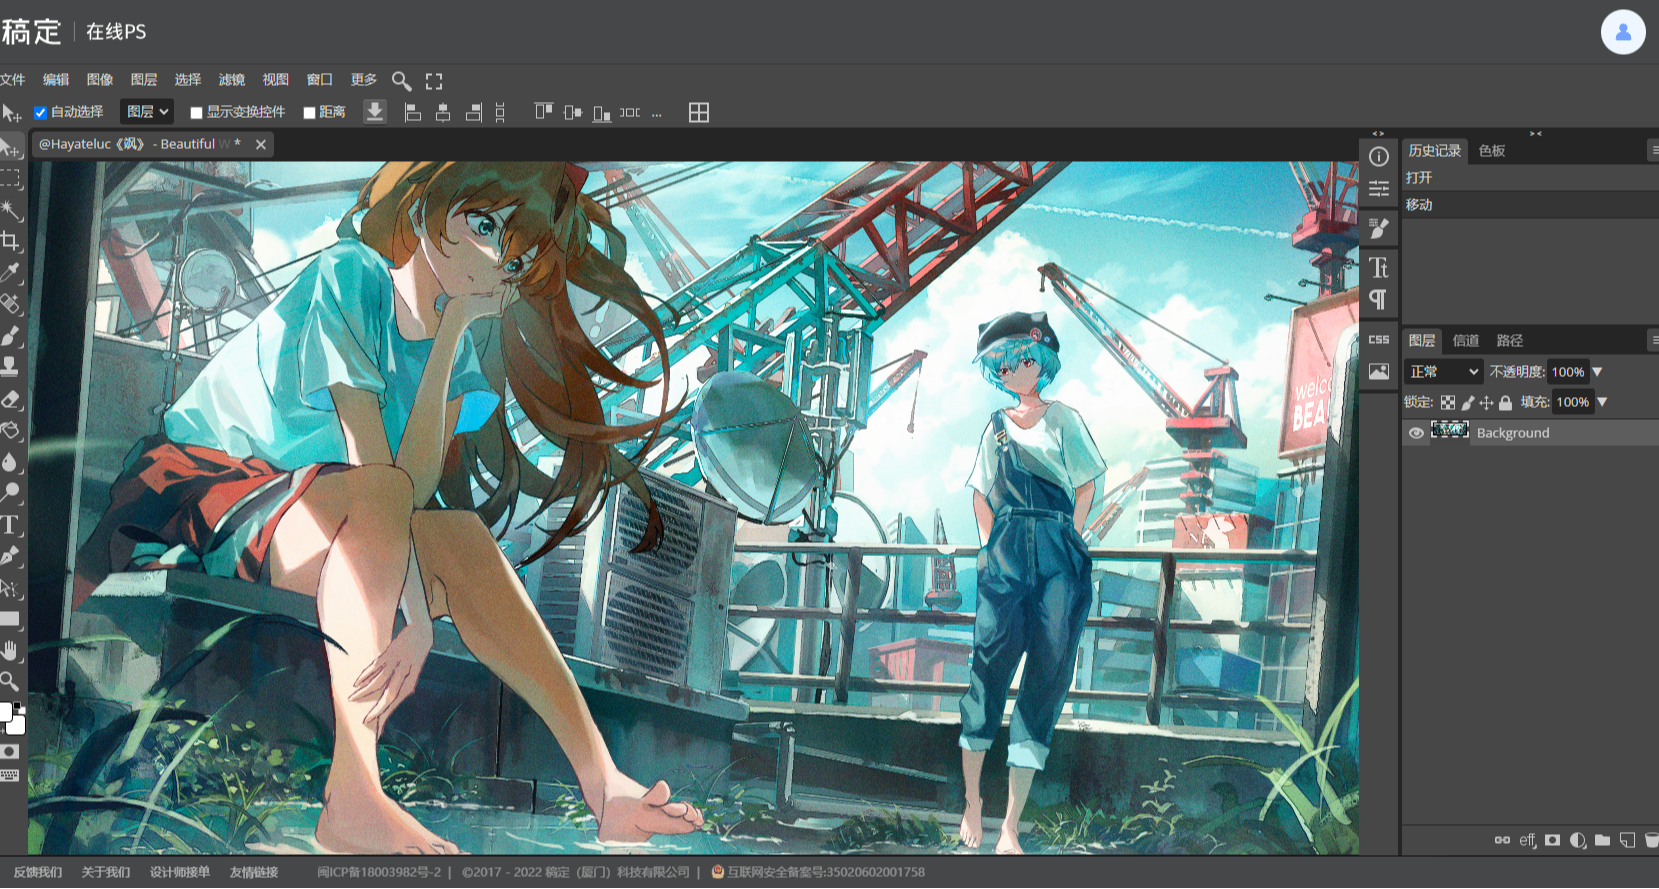1659x889 pixels.
Task: Select the type tool in left toolbar
Action: pyautogui.click(x=10, y=524)
